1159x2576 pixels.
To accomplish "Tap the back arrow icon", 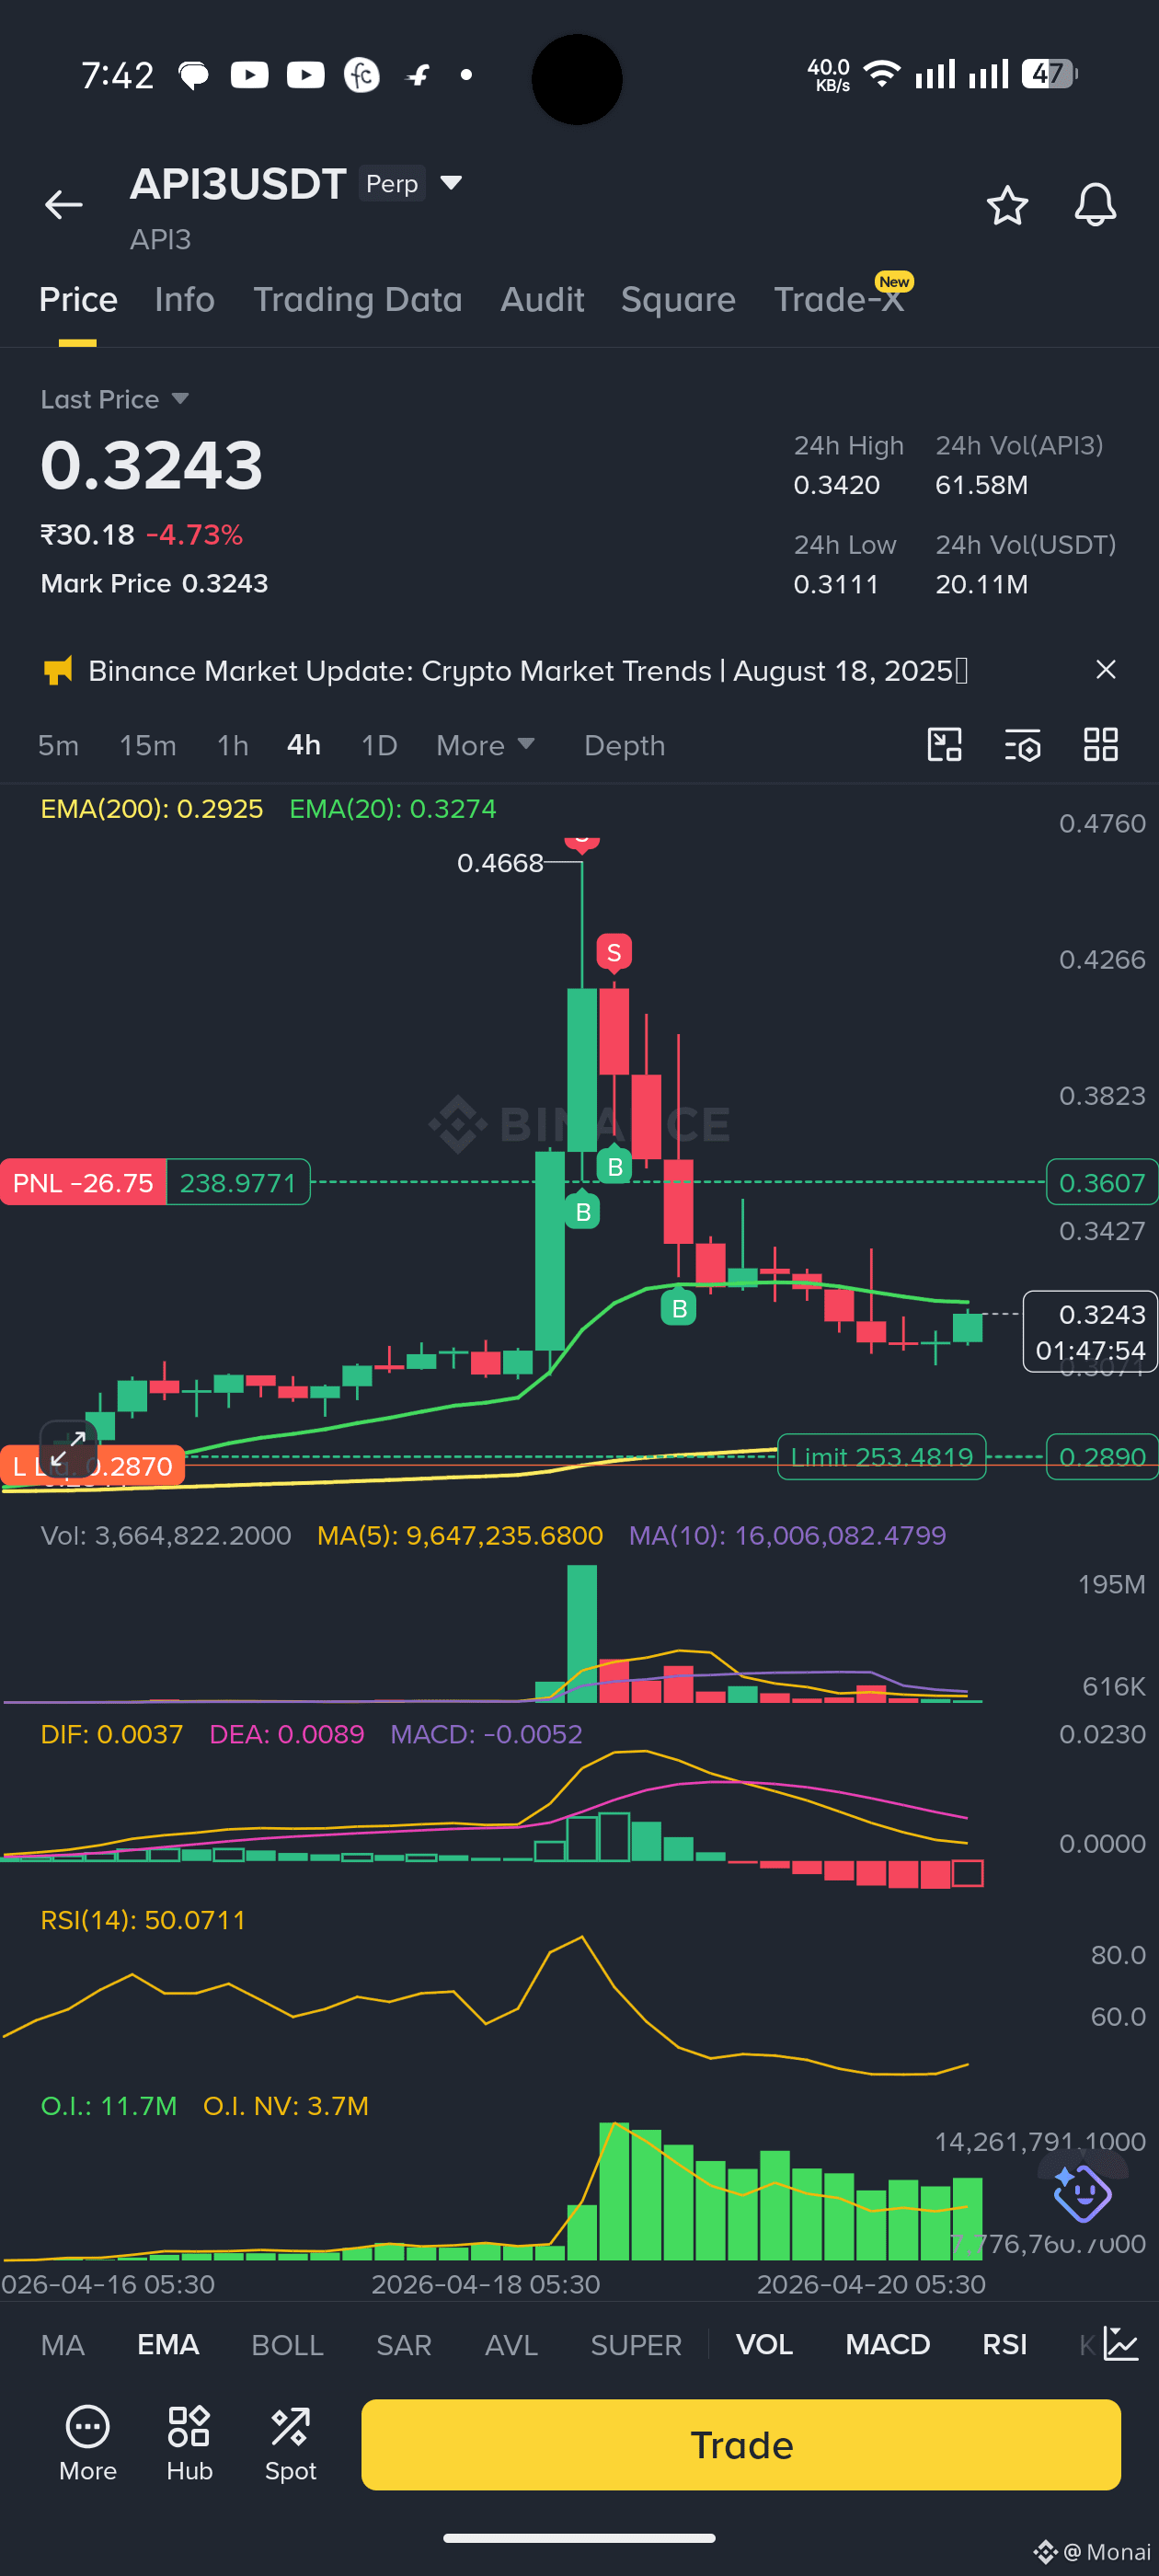I will [63, 205].
